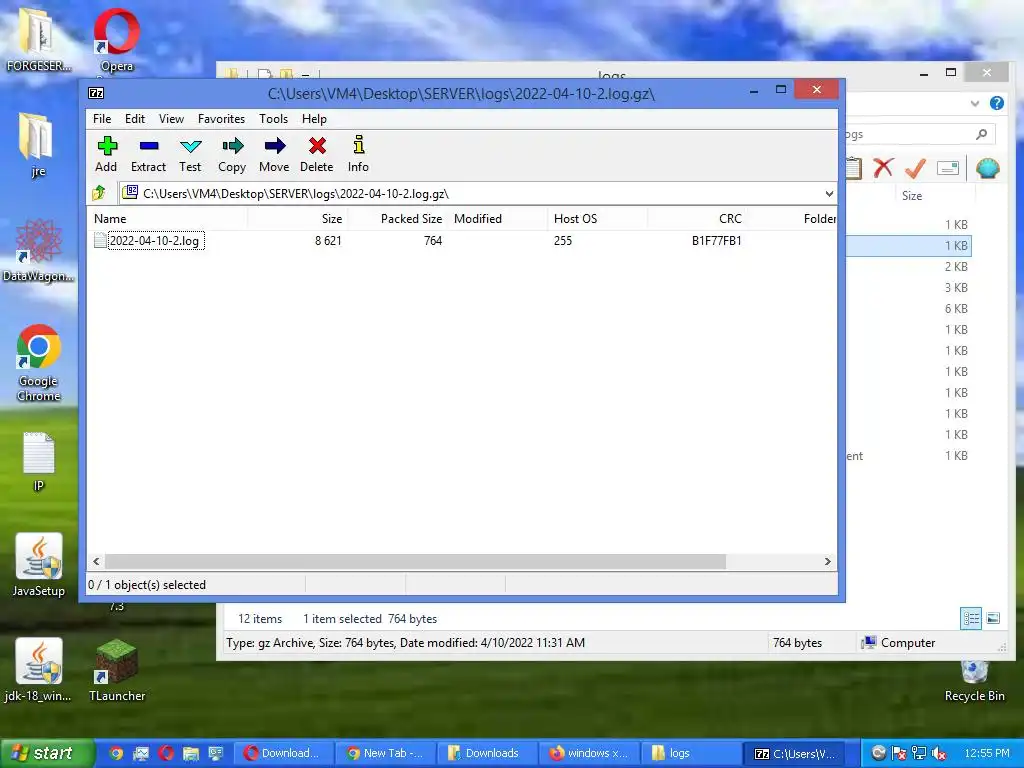
Task: Click the Extract toolbar icon
Action: coord(148,154)
